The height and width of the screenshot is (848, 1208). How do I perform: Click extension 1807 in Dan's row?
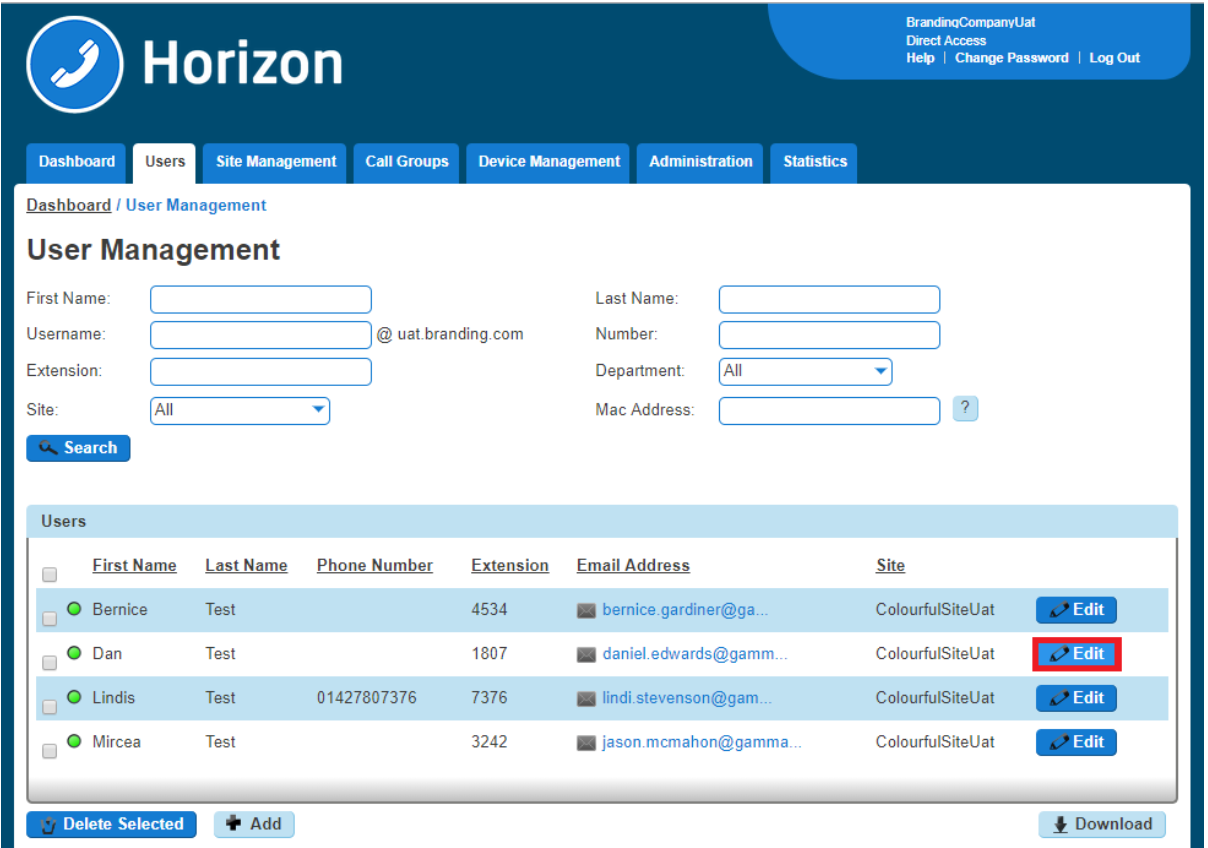489,654
